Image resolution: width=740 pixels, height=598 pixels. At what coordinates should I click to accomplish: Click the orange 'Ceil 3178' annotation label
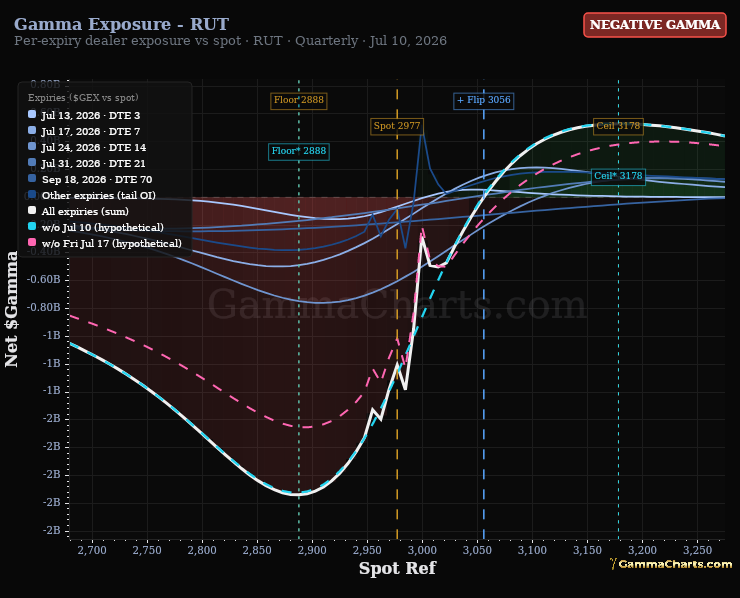click(618, 126)
